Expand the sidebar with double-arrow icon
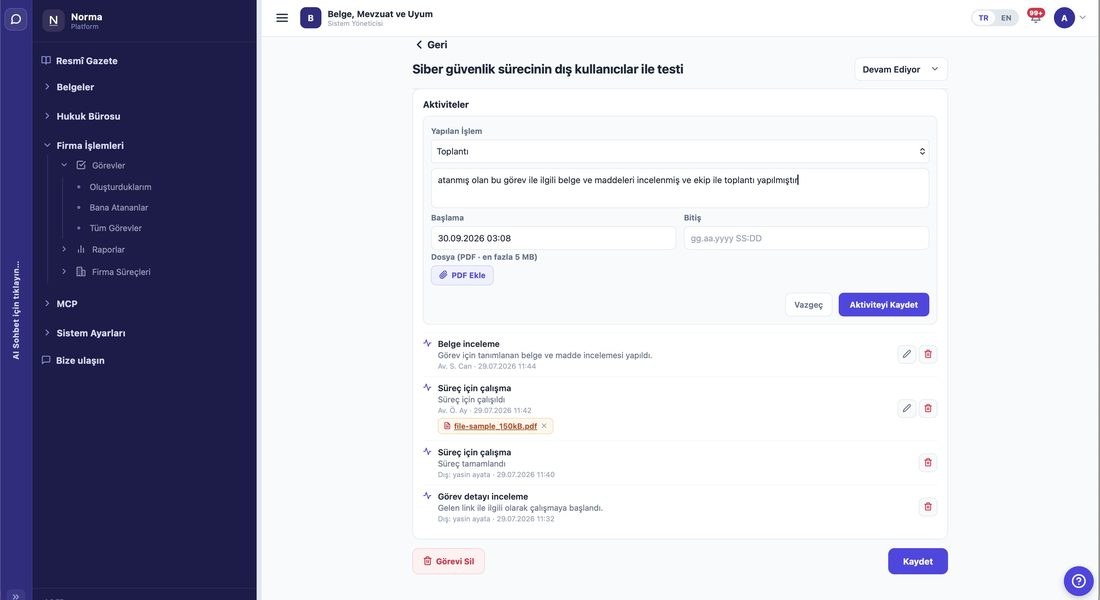This screenshot has height=600, width=1100. click(x=15, y=596)
